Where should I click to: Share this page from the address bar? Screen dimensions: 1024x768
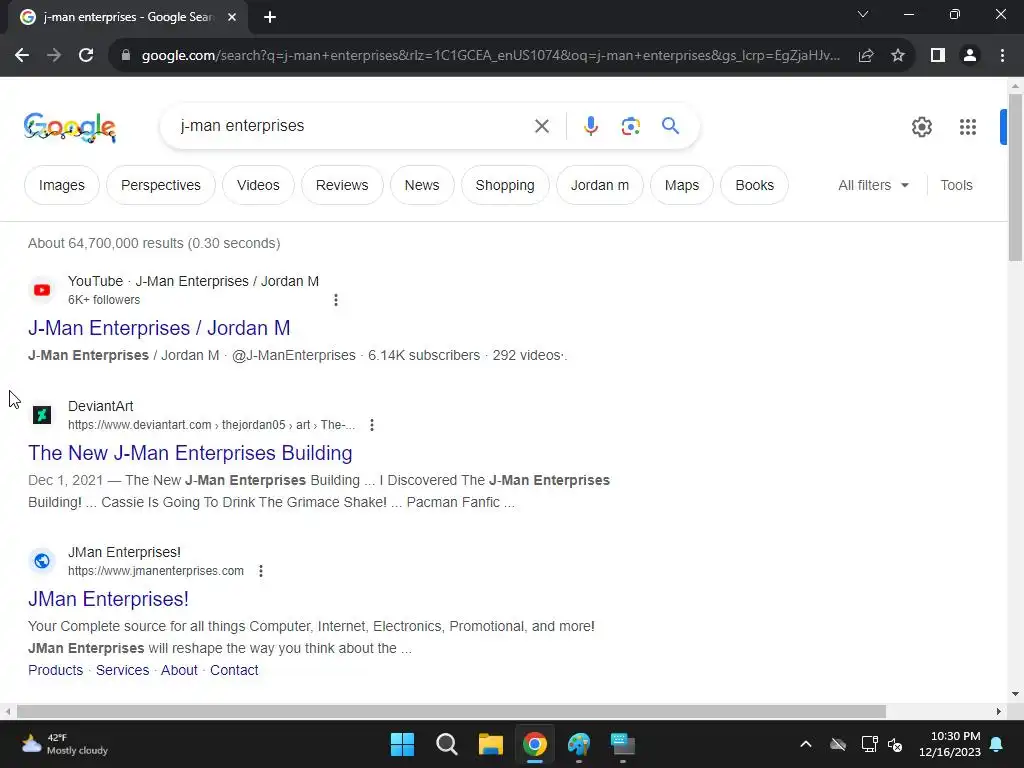(866, 56)
